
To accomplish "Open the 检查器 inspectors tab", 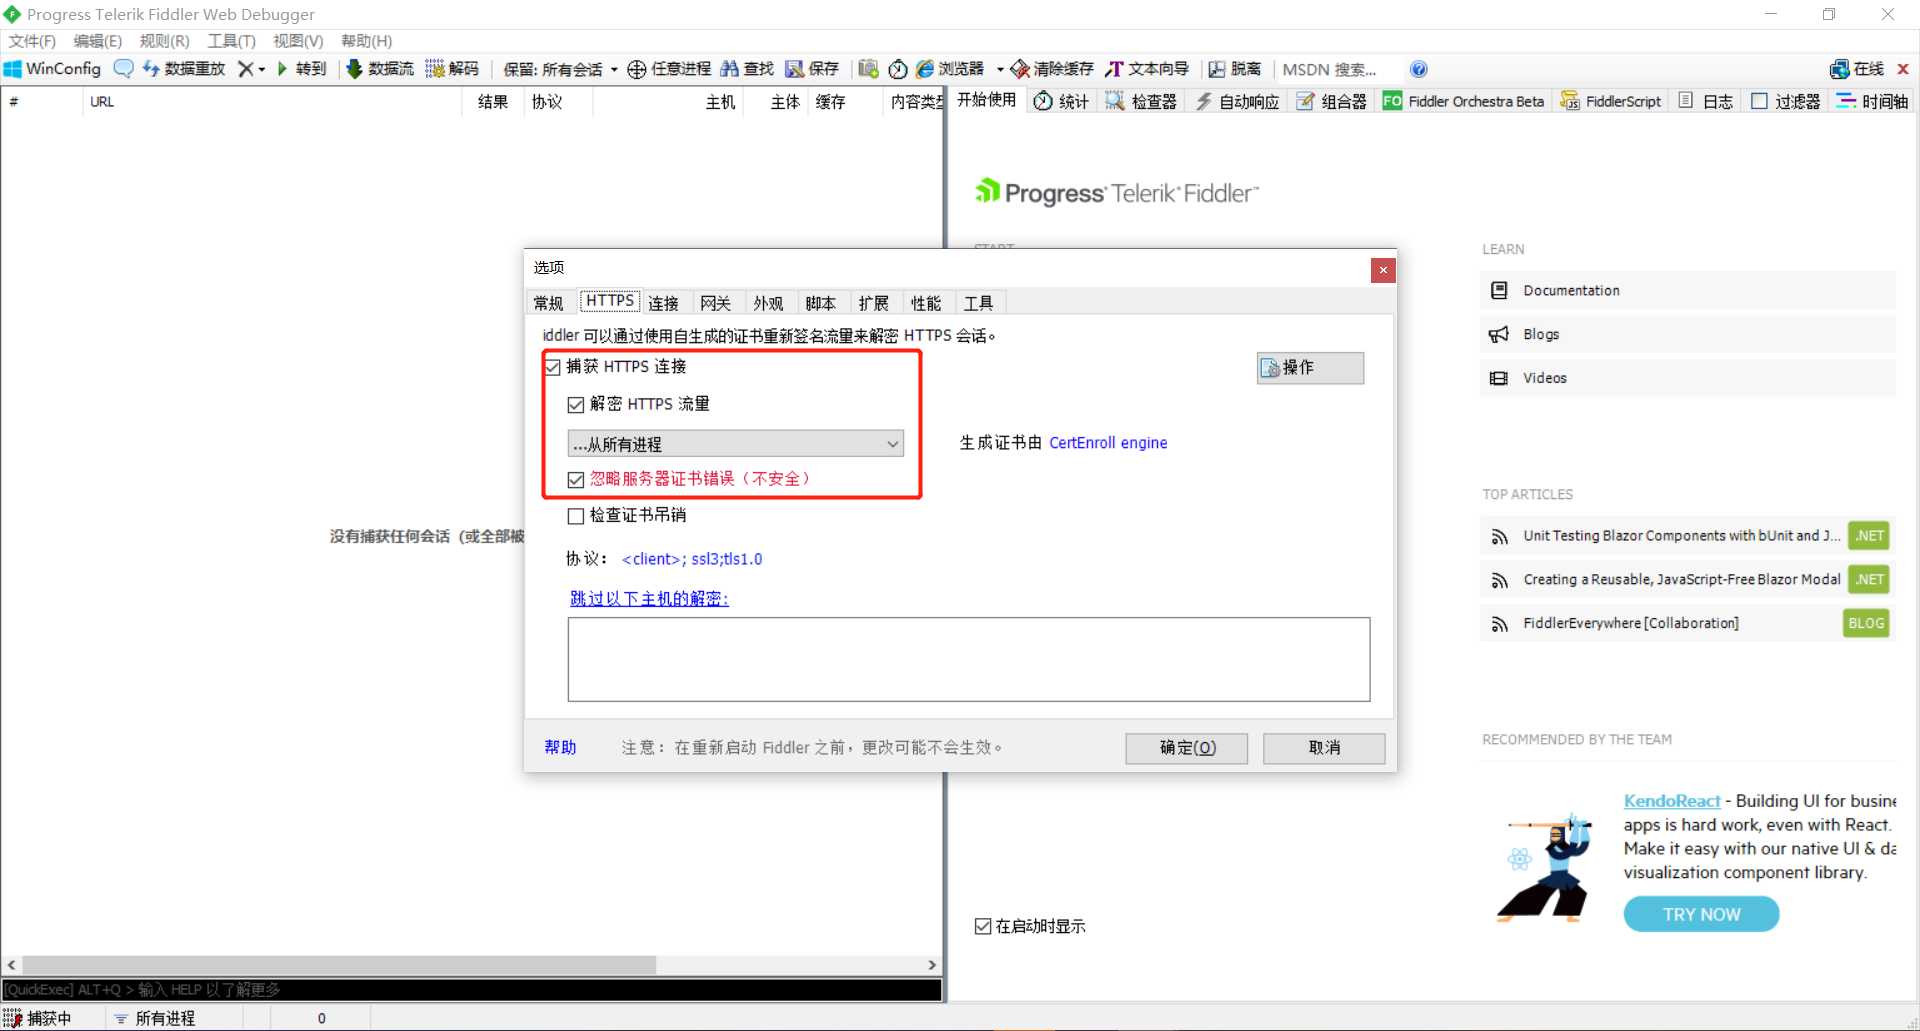I will [x=1141, y=101].
